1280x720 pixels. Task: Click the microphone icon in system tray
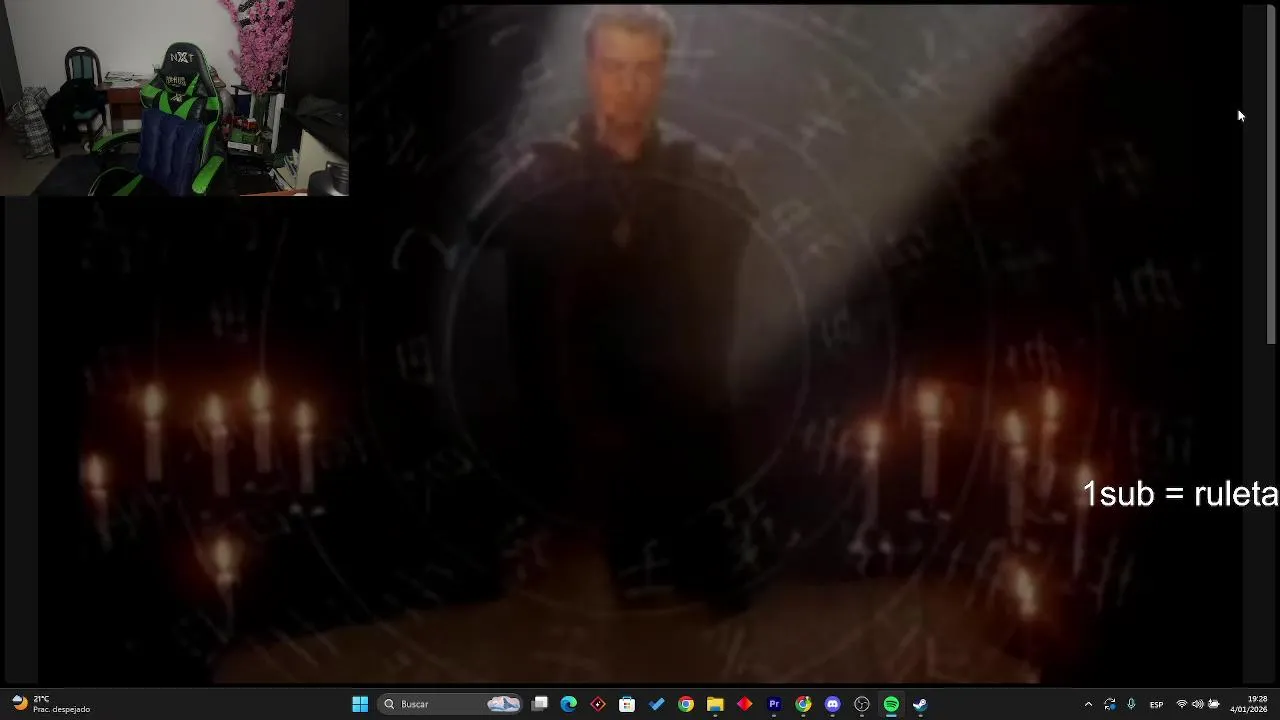pyautogui.click(x=1131, y=704)
